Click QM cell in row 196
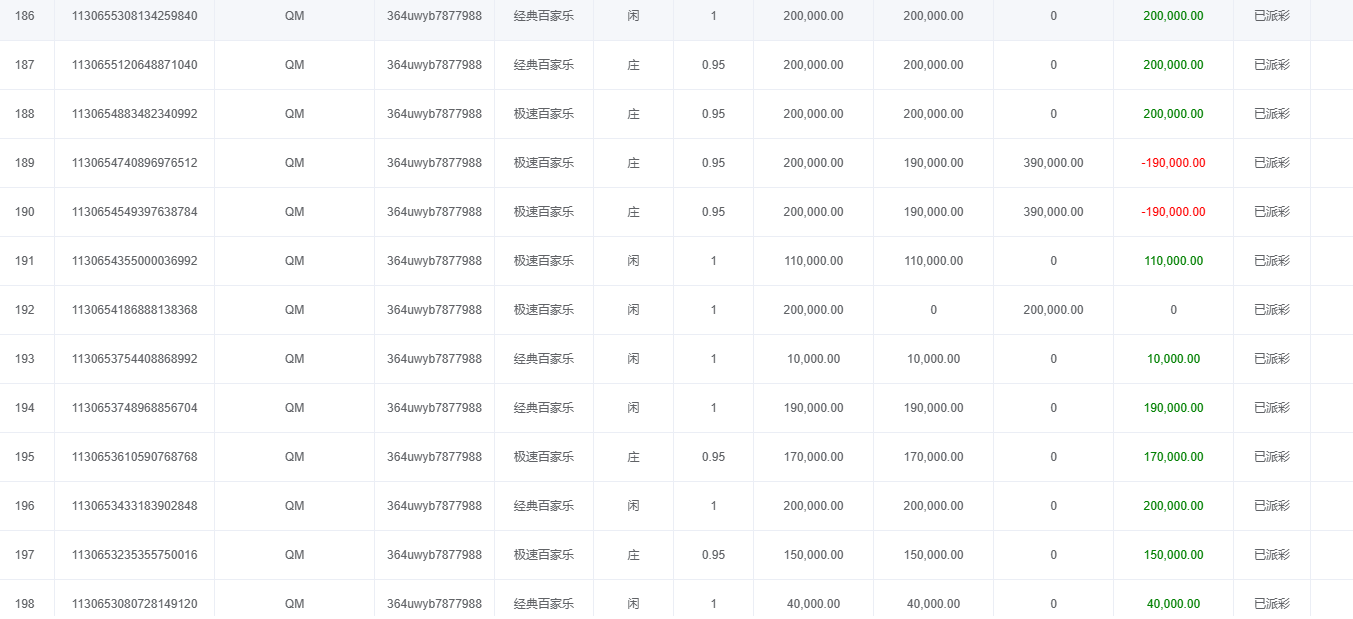Screen dimensions: 1353x619 (294, 506)
